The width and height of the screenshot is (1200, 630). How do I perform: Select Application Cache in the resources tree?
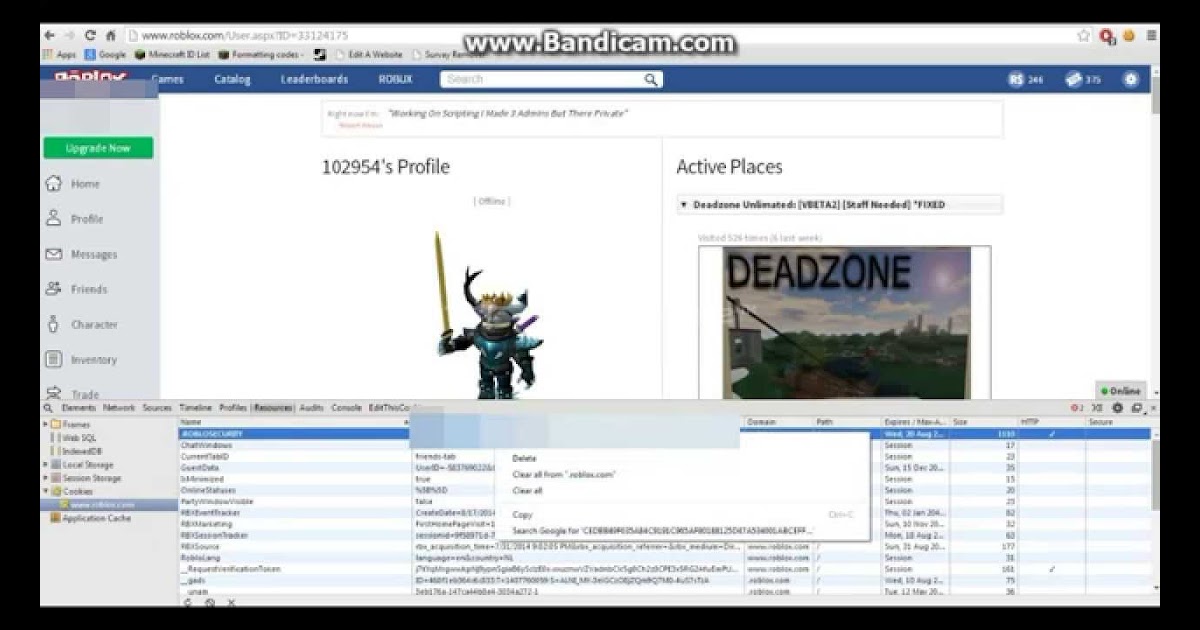(x=90, y=518)
